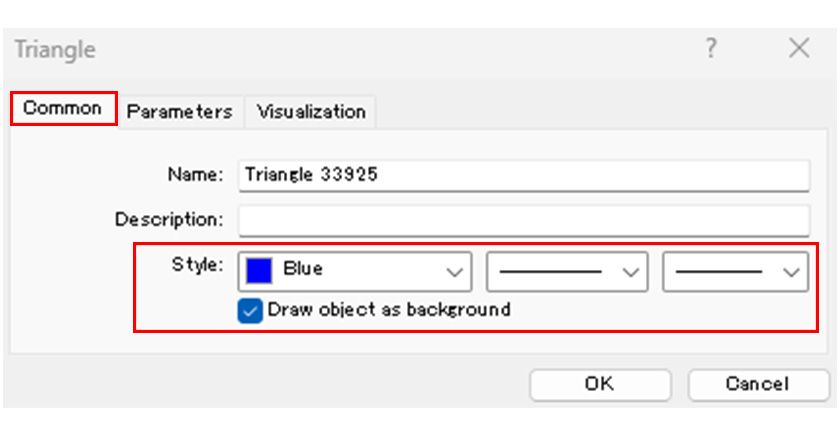Close the Triangle dialog window
This screenshot has width=840, height=436.
tap(798, 48)
